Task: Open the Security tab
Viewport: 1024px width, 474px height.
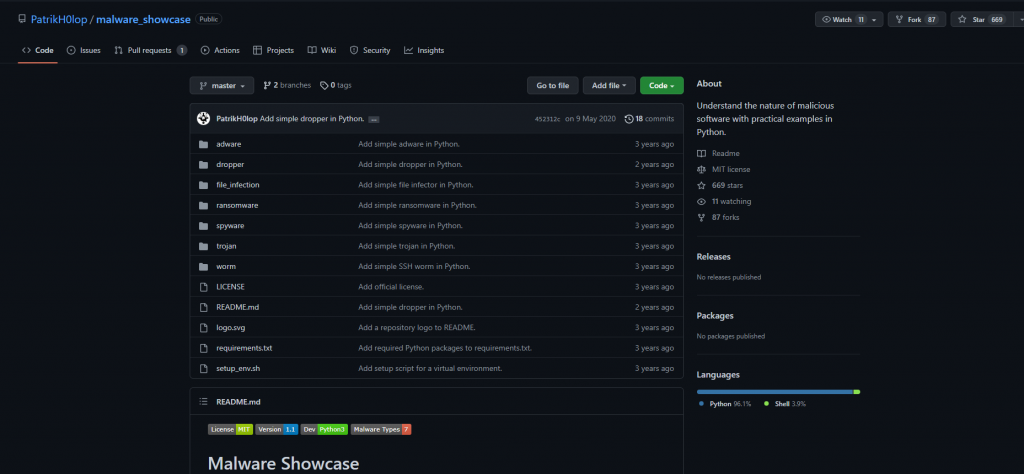Action: (x=370, y=50)
